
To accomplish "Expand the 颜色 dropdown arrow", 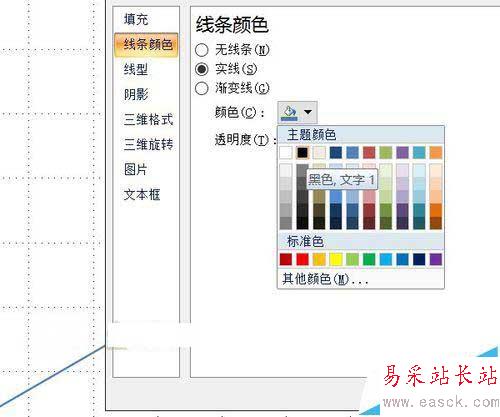I will (x=308, y=112).
